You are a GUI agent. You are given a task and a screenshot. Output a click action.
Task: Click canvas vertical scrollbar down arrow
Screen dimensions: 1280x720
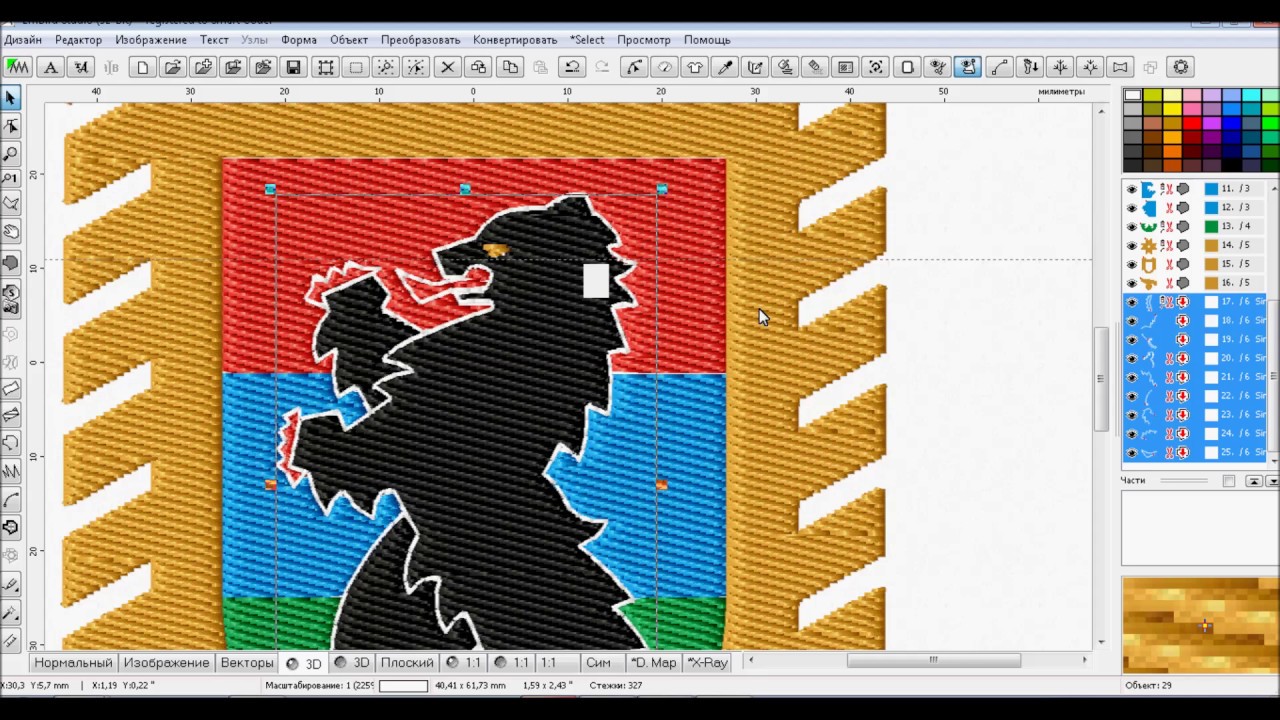(x=1102, y=642)
